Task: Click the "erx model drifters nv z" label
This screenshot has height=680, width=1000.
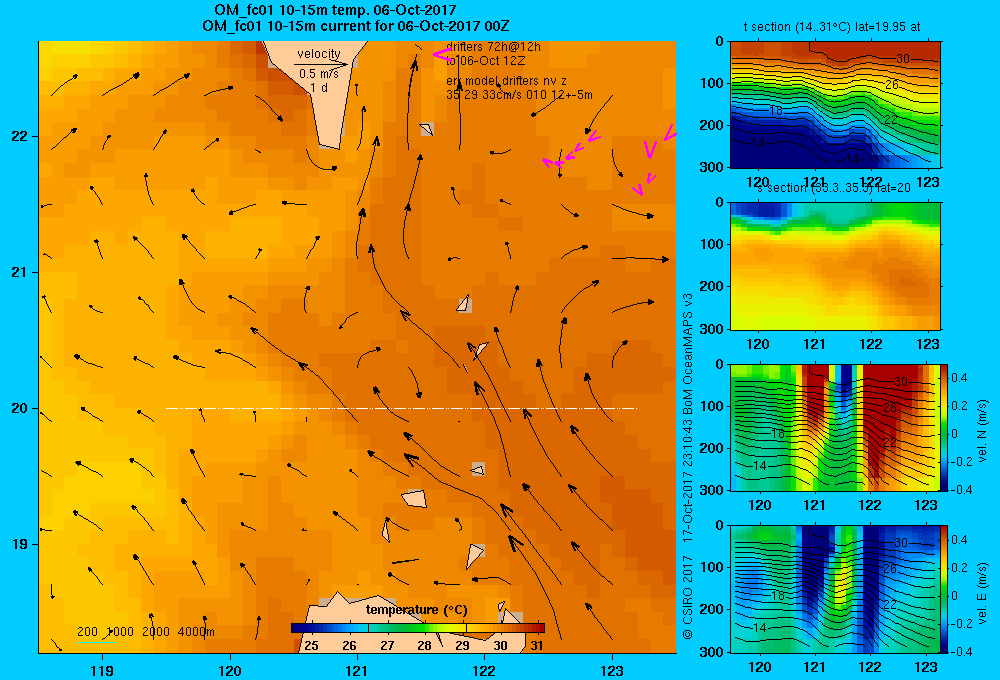Action: (506, 81)
